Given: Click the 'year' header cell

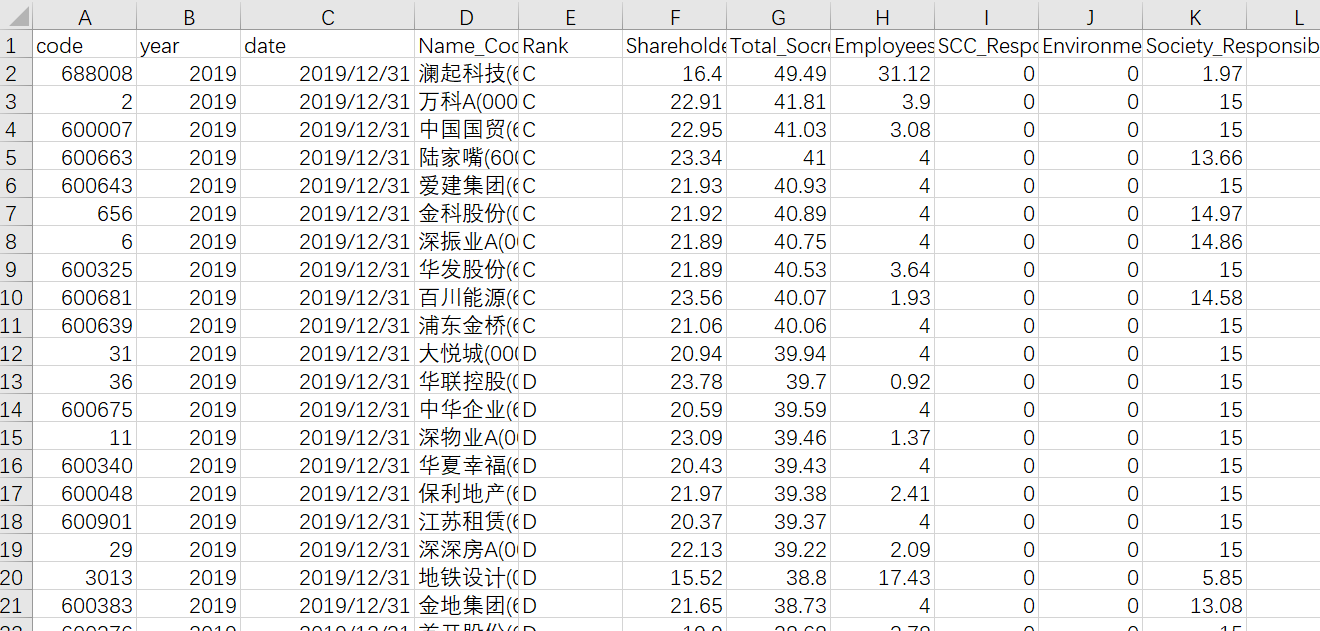Looking at the screenshot, I should tap(188, 45).
